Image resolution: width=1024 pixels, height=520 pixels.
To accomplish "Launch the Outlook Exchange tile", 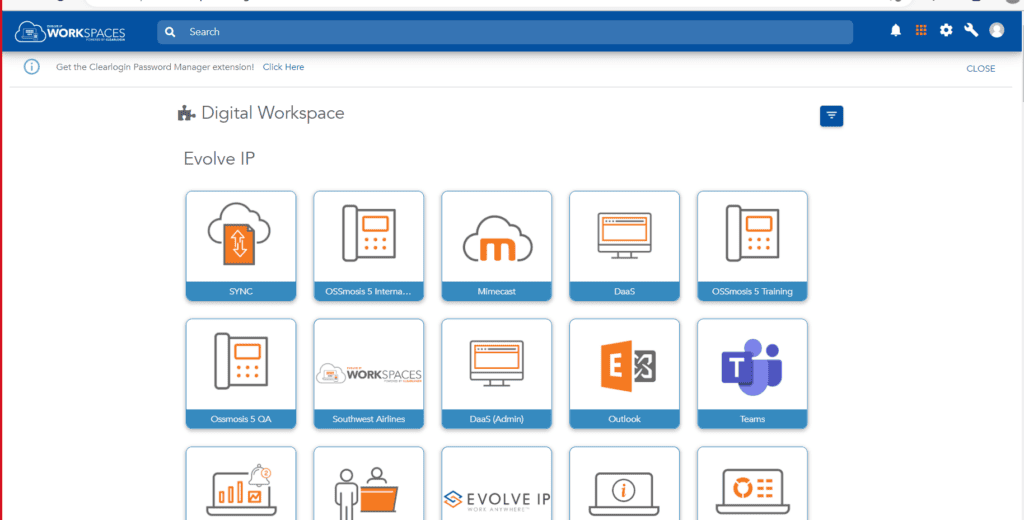I will point(624,374).
